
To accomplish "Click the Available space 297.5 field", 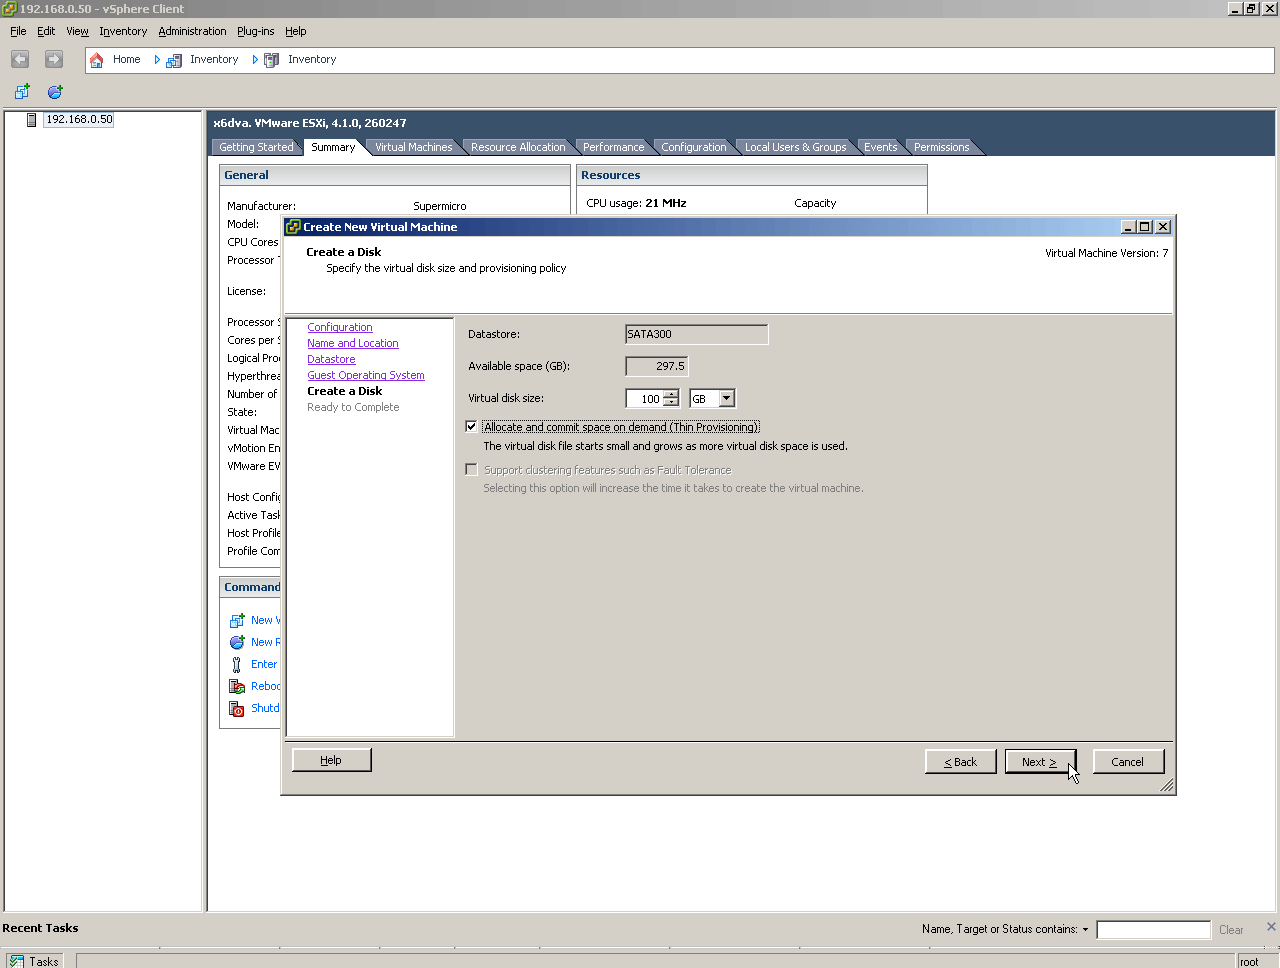I will pyautogui.click(x=656, y=367).
